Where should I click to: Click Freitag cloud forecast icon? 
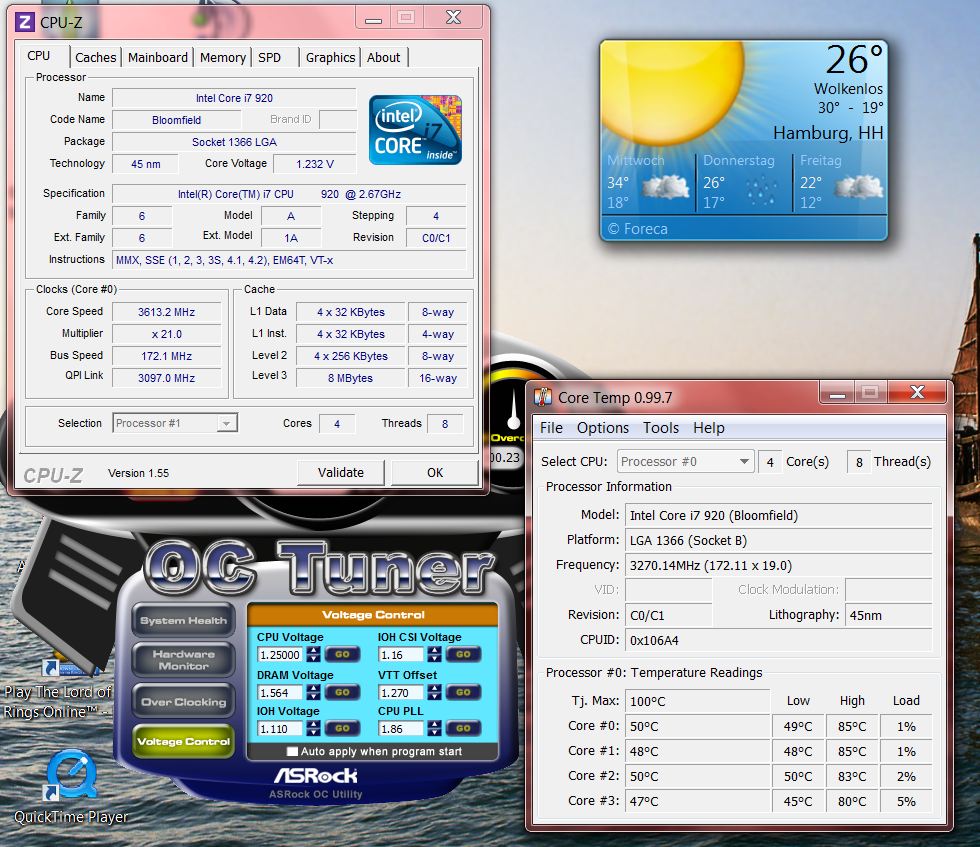tap(859, 188)
